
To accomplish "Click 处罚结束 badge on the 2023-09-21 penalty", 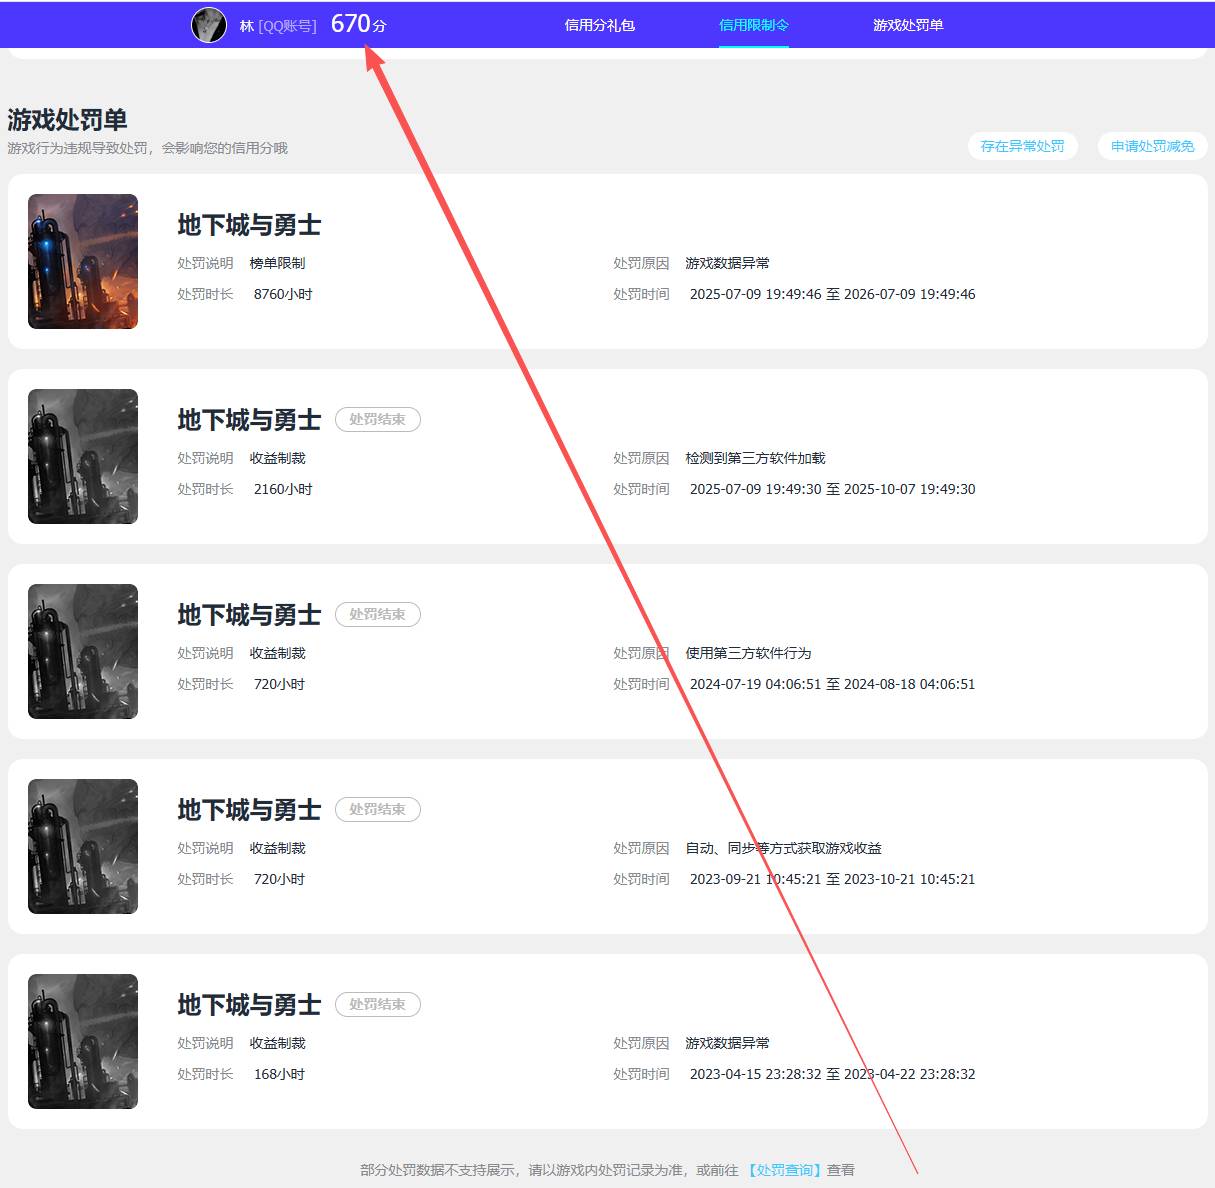I will tap(377, 810).
